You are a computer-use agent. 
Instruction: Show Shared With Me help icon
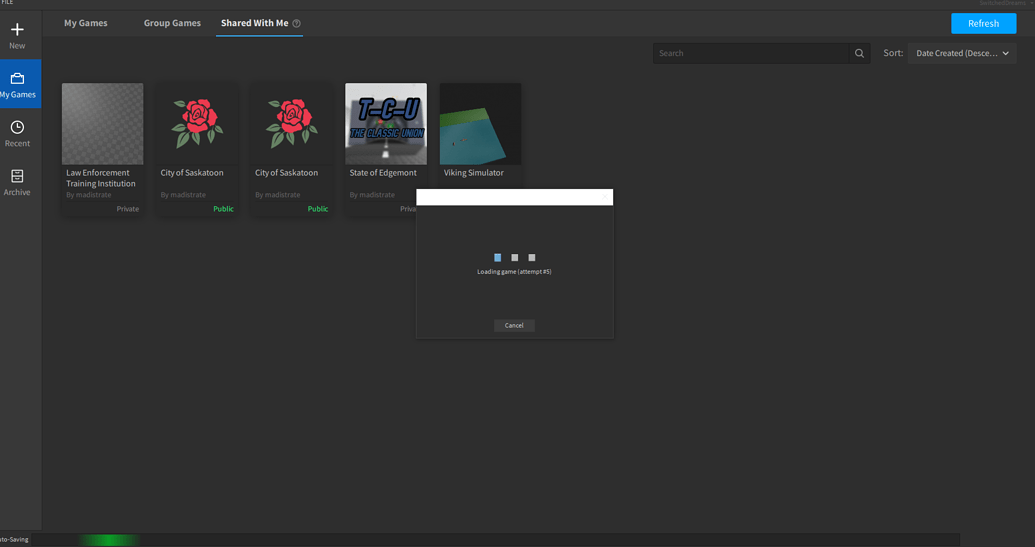pos(296,23)
